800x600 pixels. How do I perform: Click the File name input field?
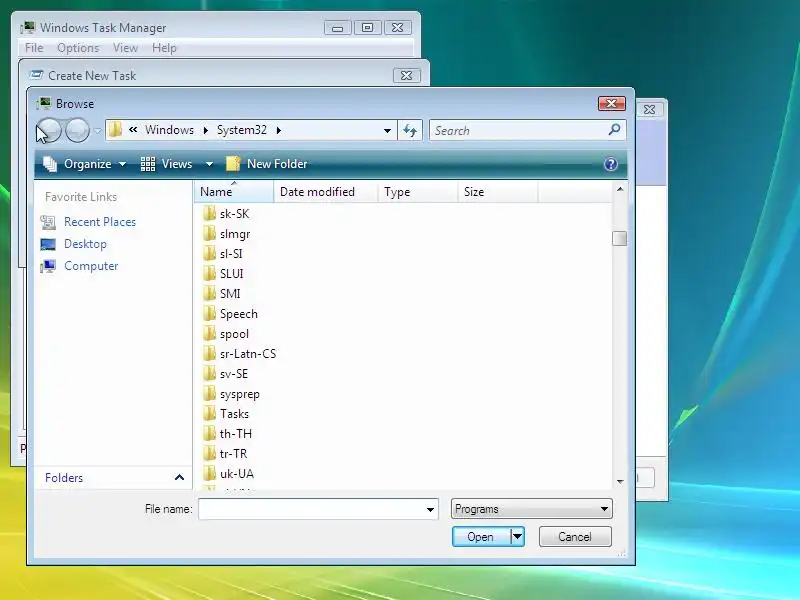click(311, 509)
